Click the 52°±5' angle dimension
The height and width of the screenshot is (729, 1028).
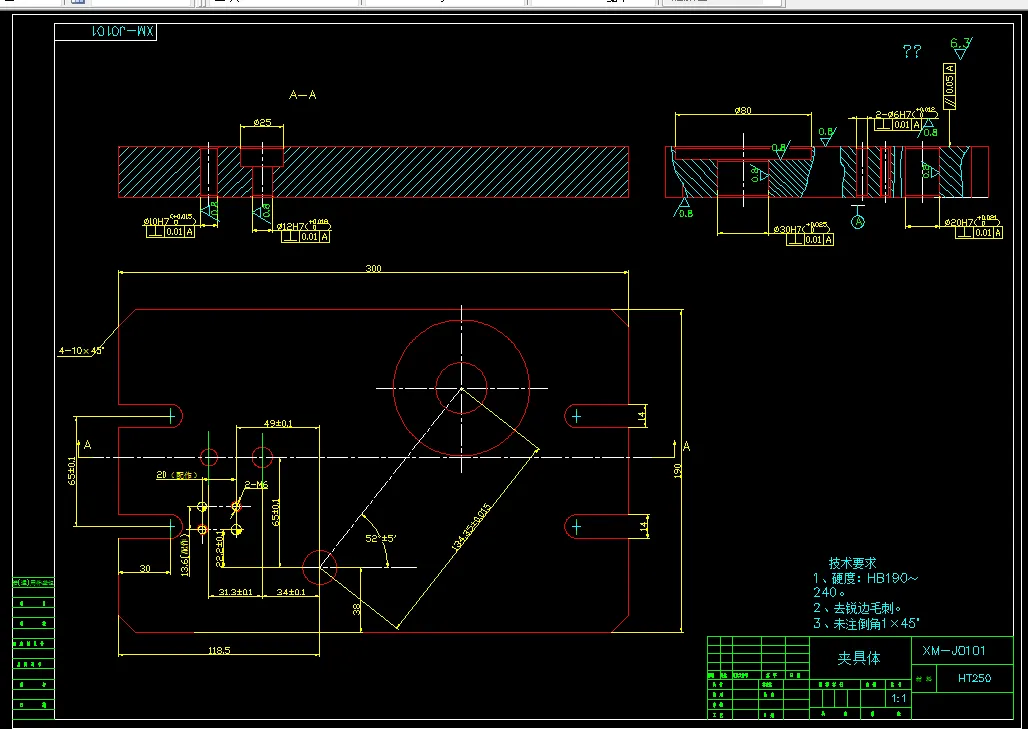click(x=381, y=538)
